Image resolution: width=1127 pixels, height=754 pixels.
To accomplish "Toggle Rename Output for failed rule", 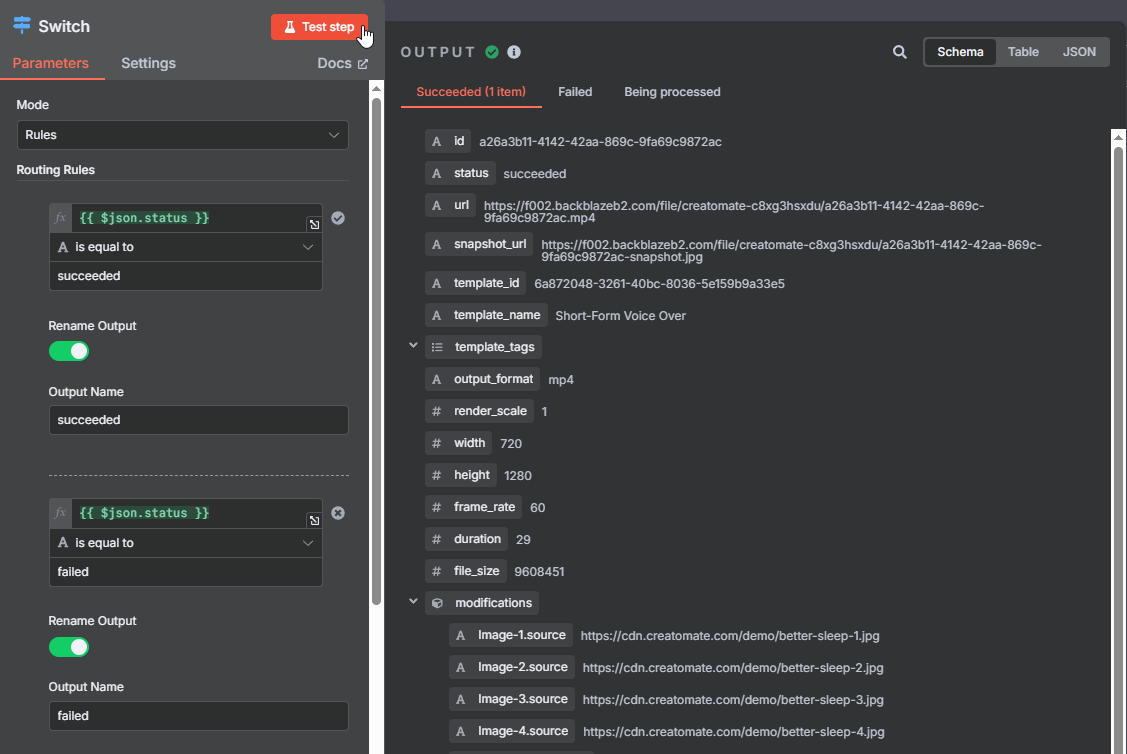I will pyautogui.click(x=69, y=647).
